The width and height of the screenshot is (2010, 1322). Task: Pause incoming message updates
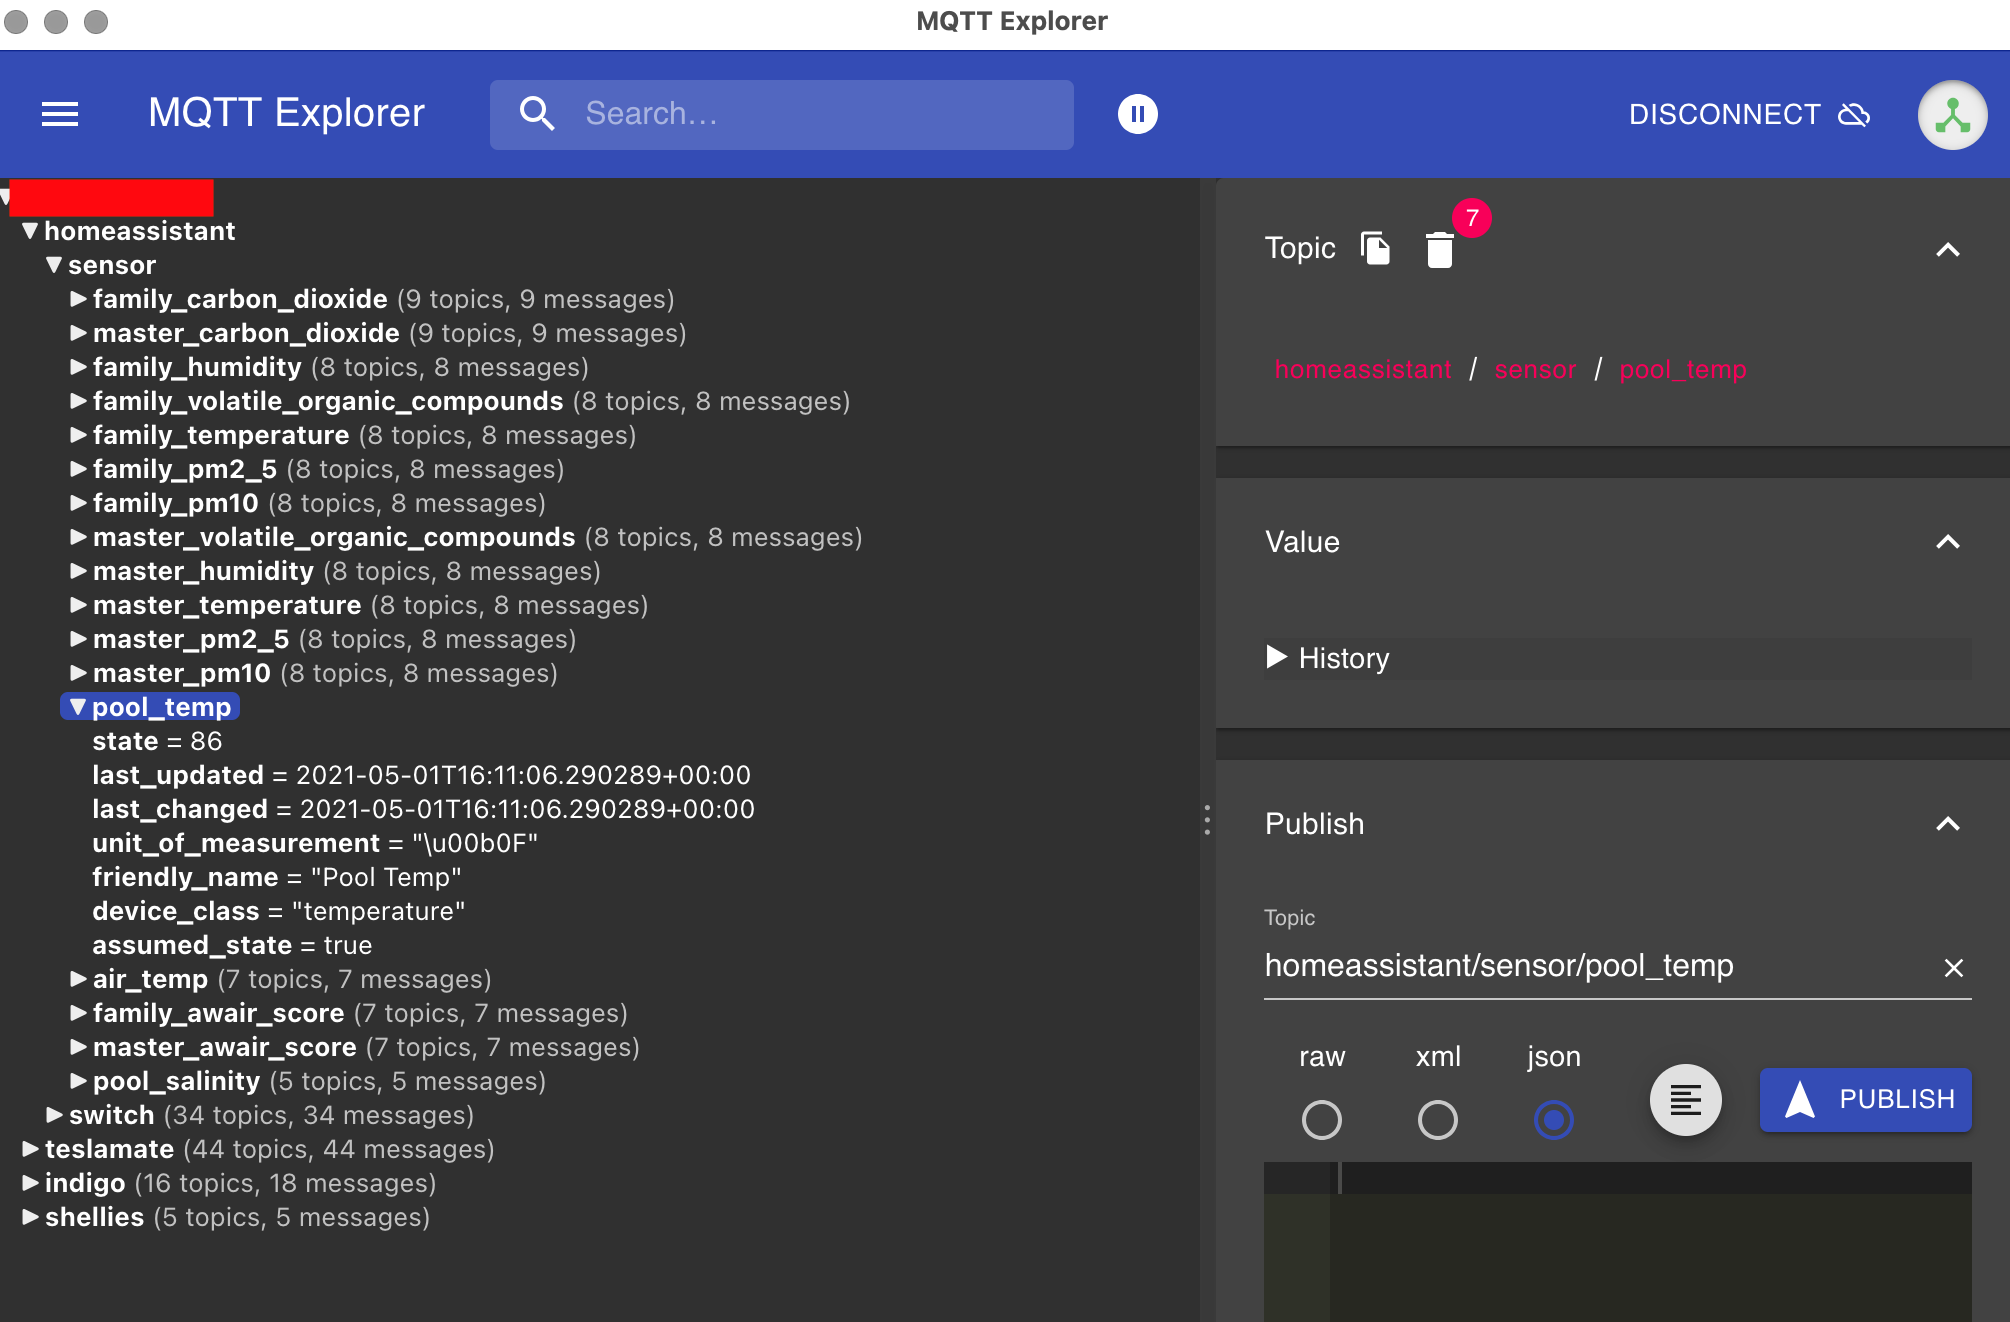[x=1137, y=114]
